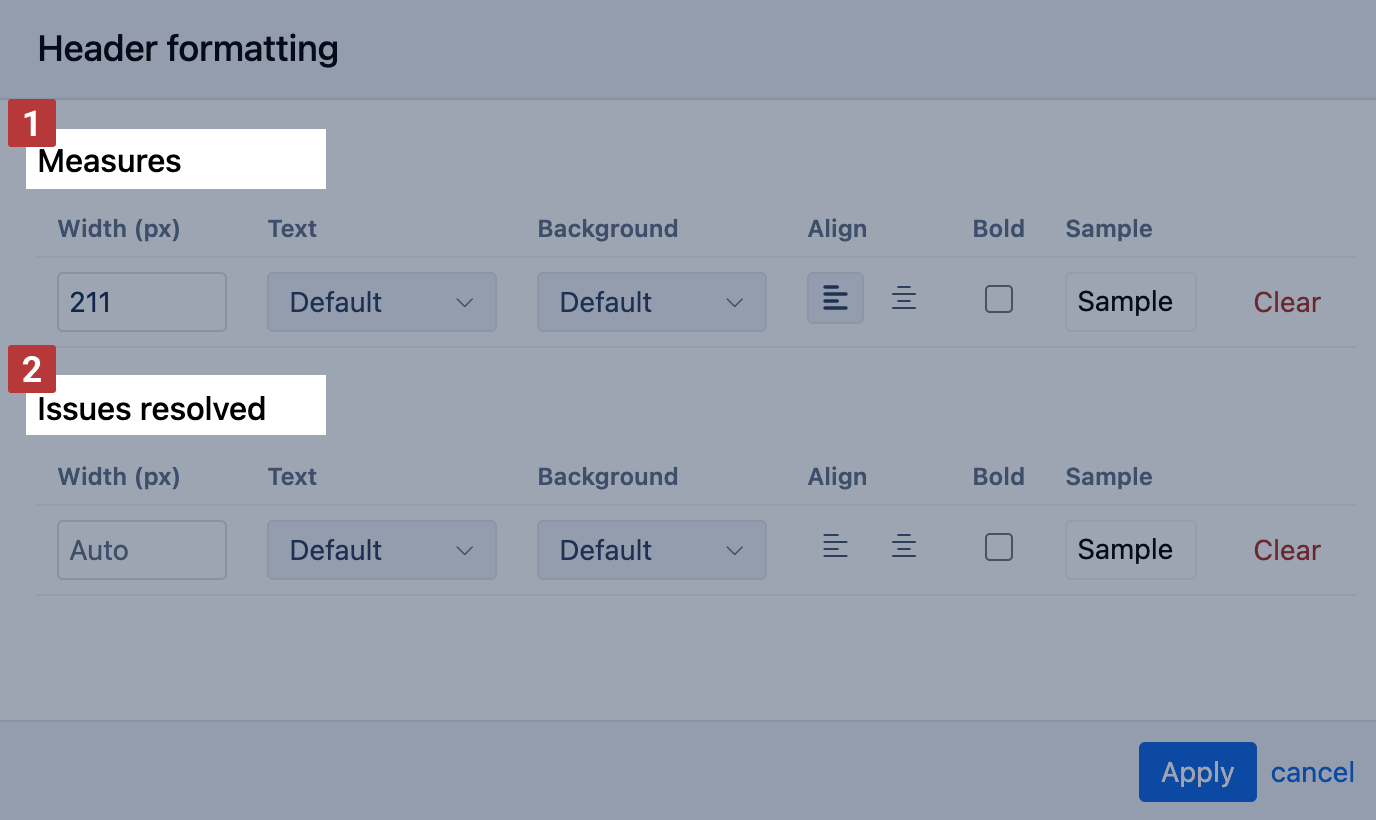Open Background dropdown for Issues resolved
1376x820 pixels.
coord(652,550)
